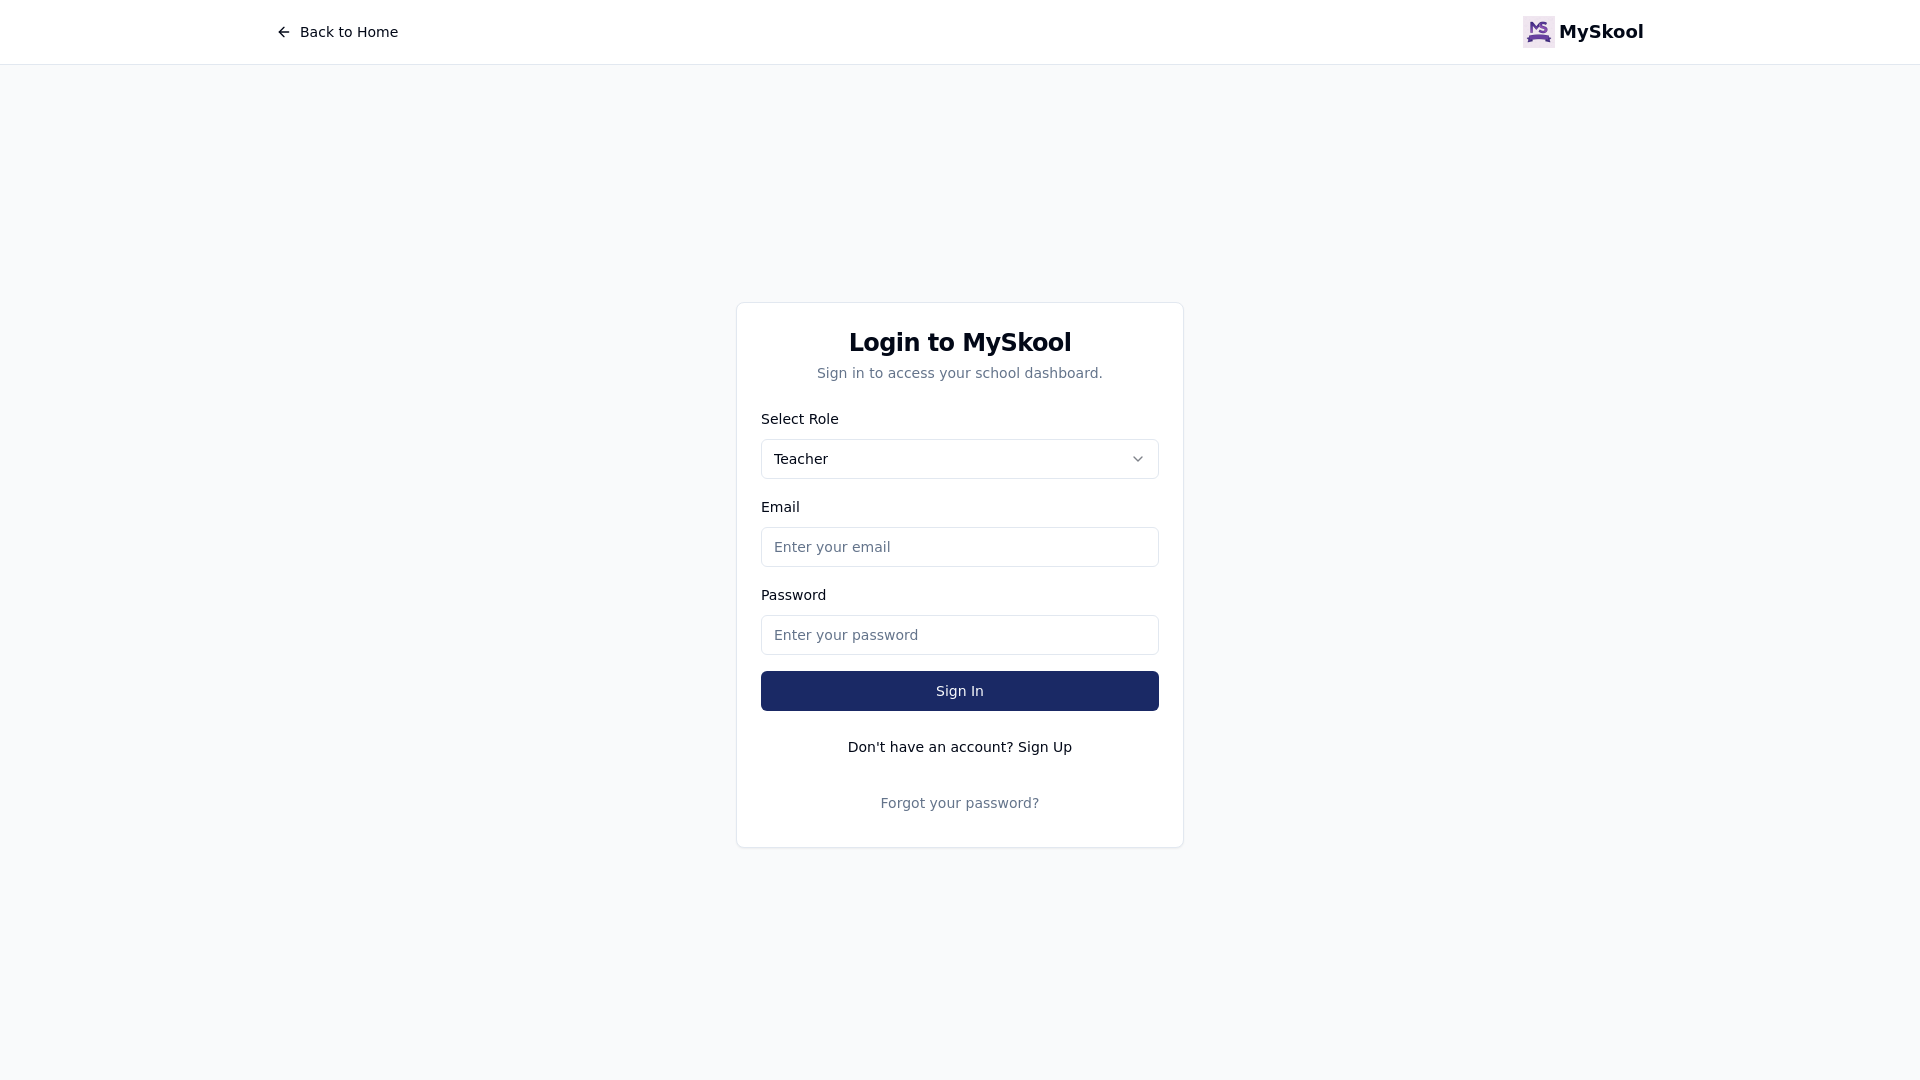Follow the Sign Up link
This screenshot has width=1920, height=1080.
pyautogui.click(x=1044, y=747)
